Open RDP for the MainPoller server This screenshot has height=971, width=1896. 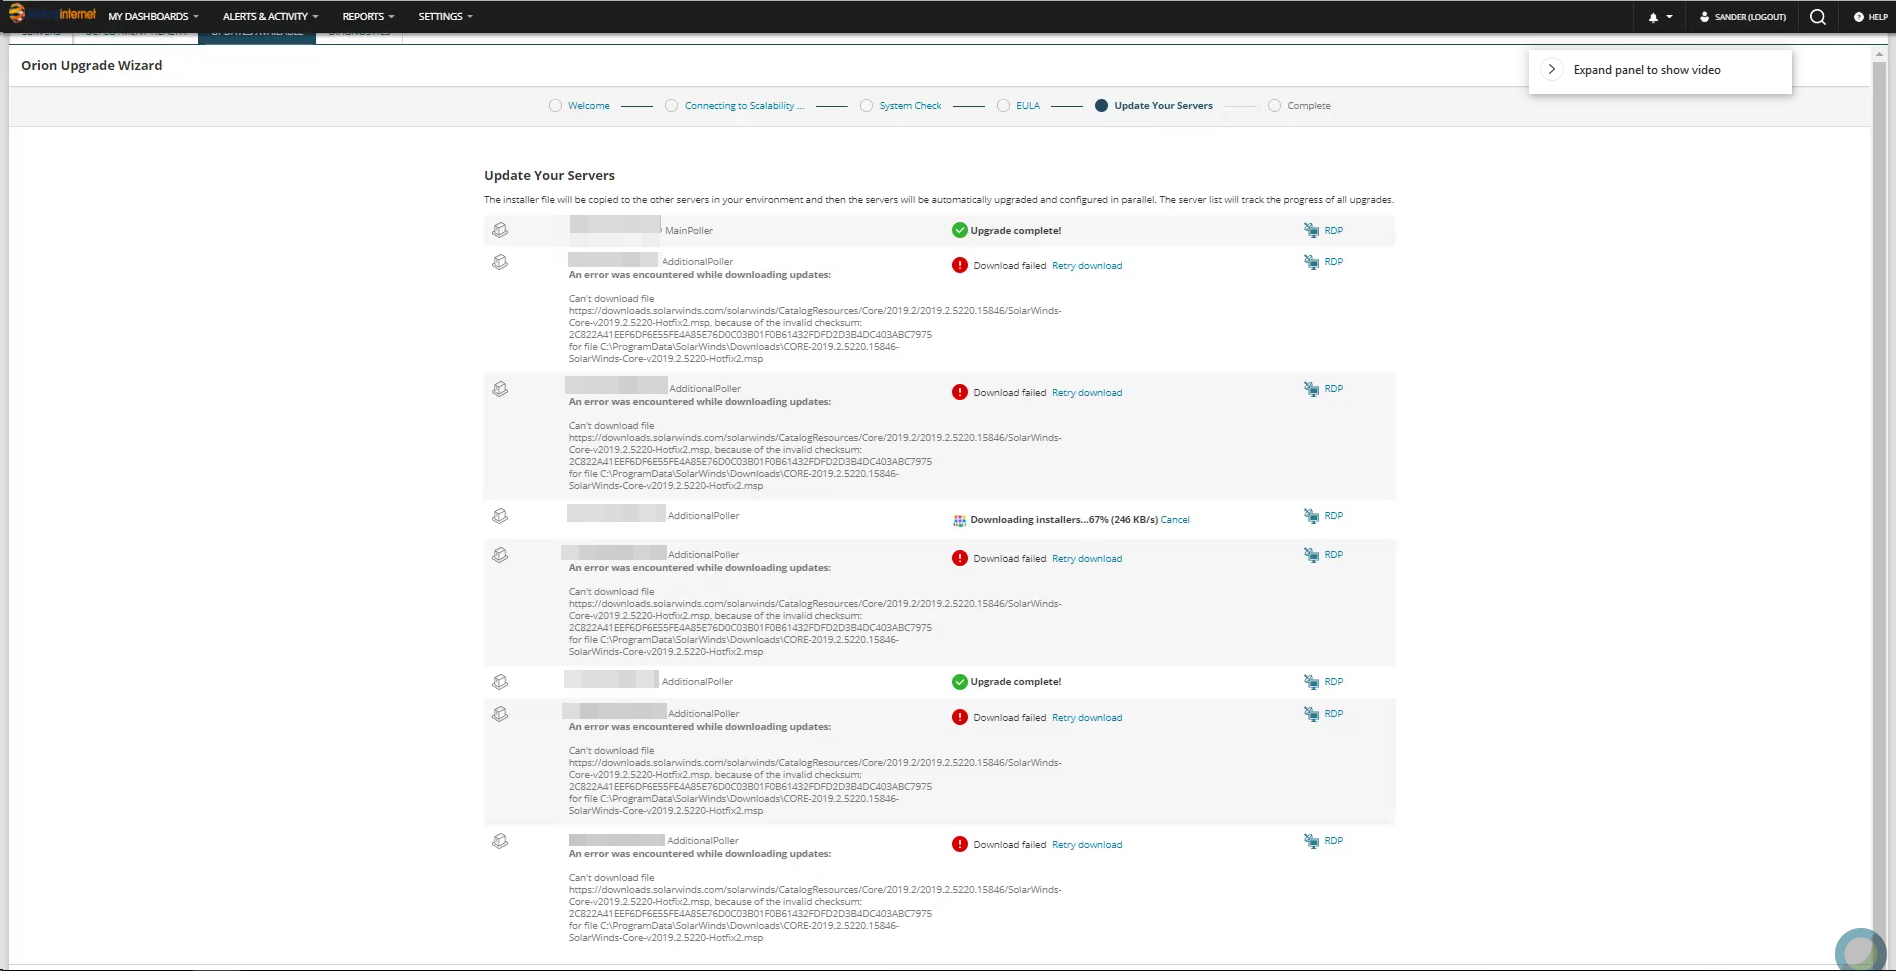click(x=1324, y=230)
